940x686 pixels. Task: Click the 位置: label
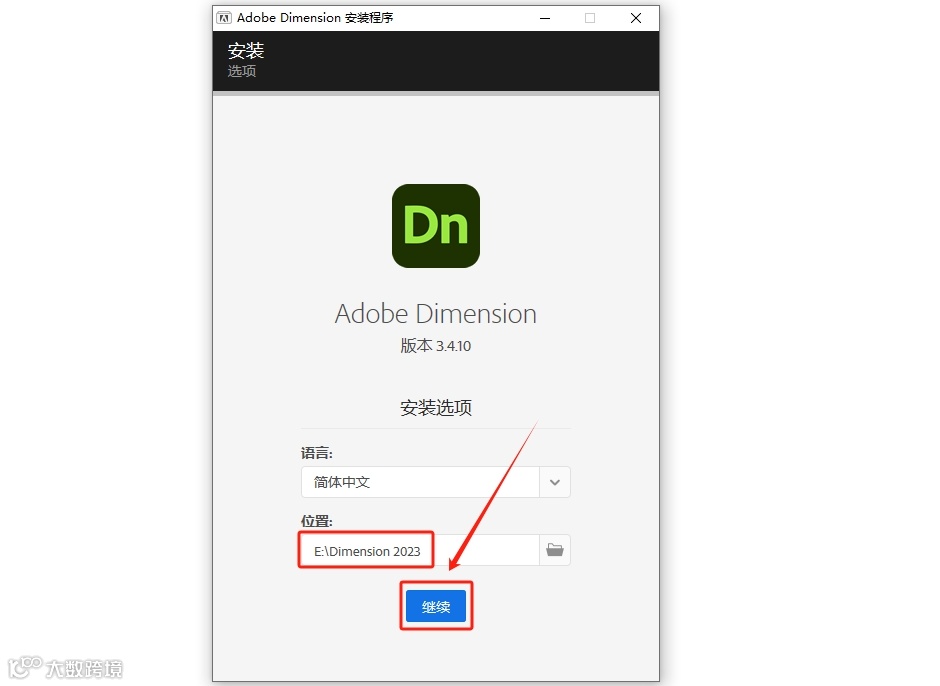pyautogui.click(x=317, y=521)
